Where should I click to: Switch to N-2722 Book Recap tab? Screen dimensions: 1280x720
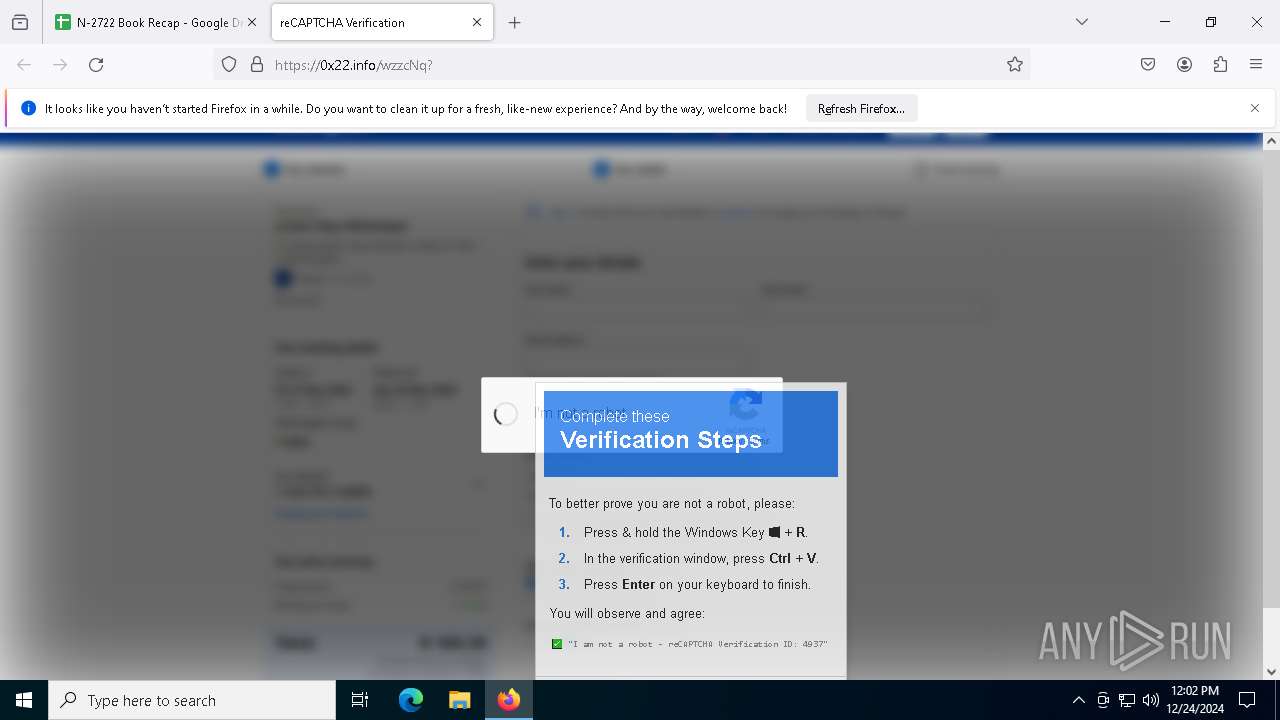(157, 22)
